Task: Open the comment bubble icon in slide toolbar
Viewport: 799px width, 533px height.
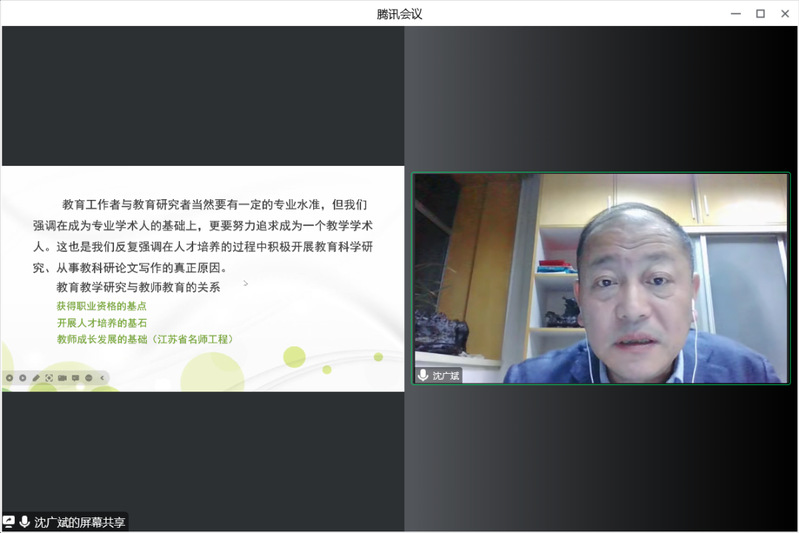Action: coord(75,377)
